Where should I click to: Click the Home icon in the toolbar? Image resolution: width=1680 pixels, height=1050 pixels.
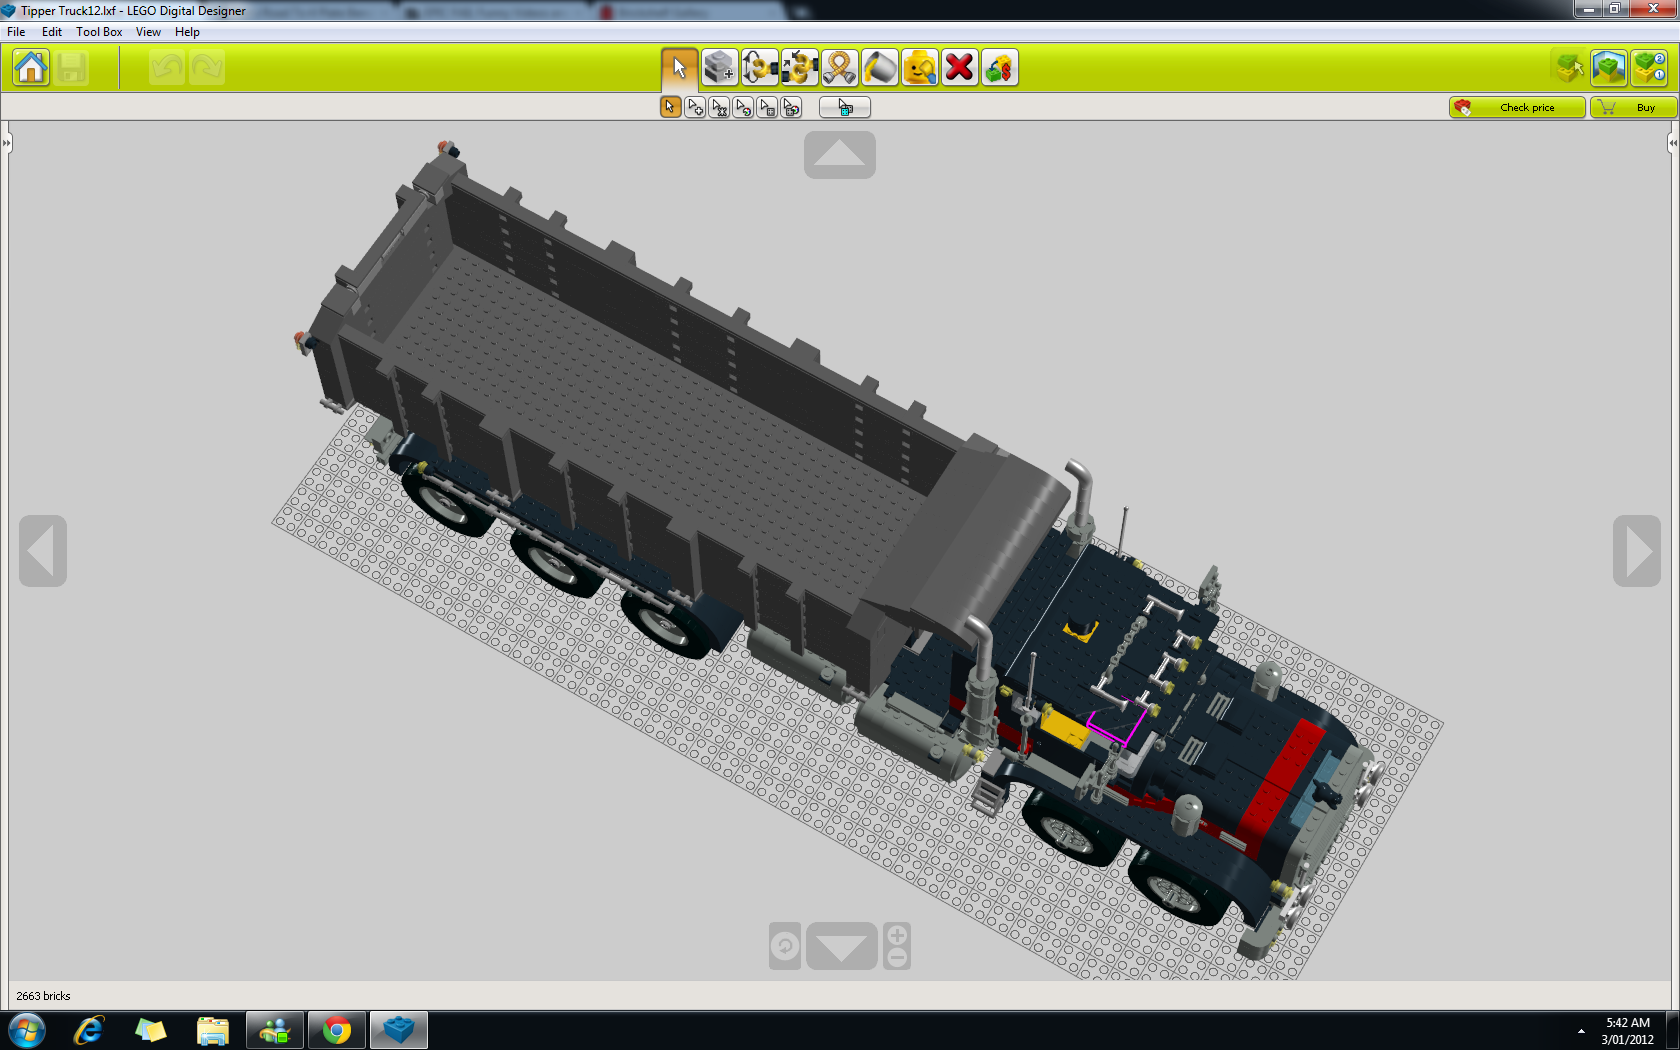[x=30, y=67]
